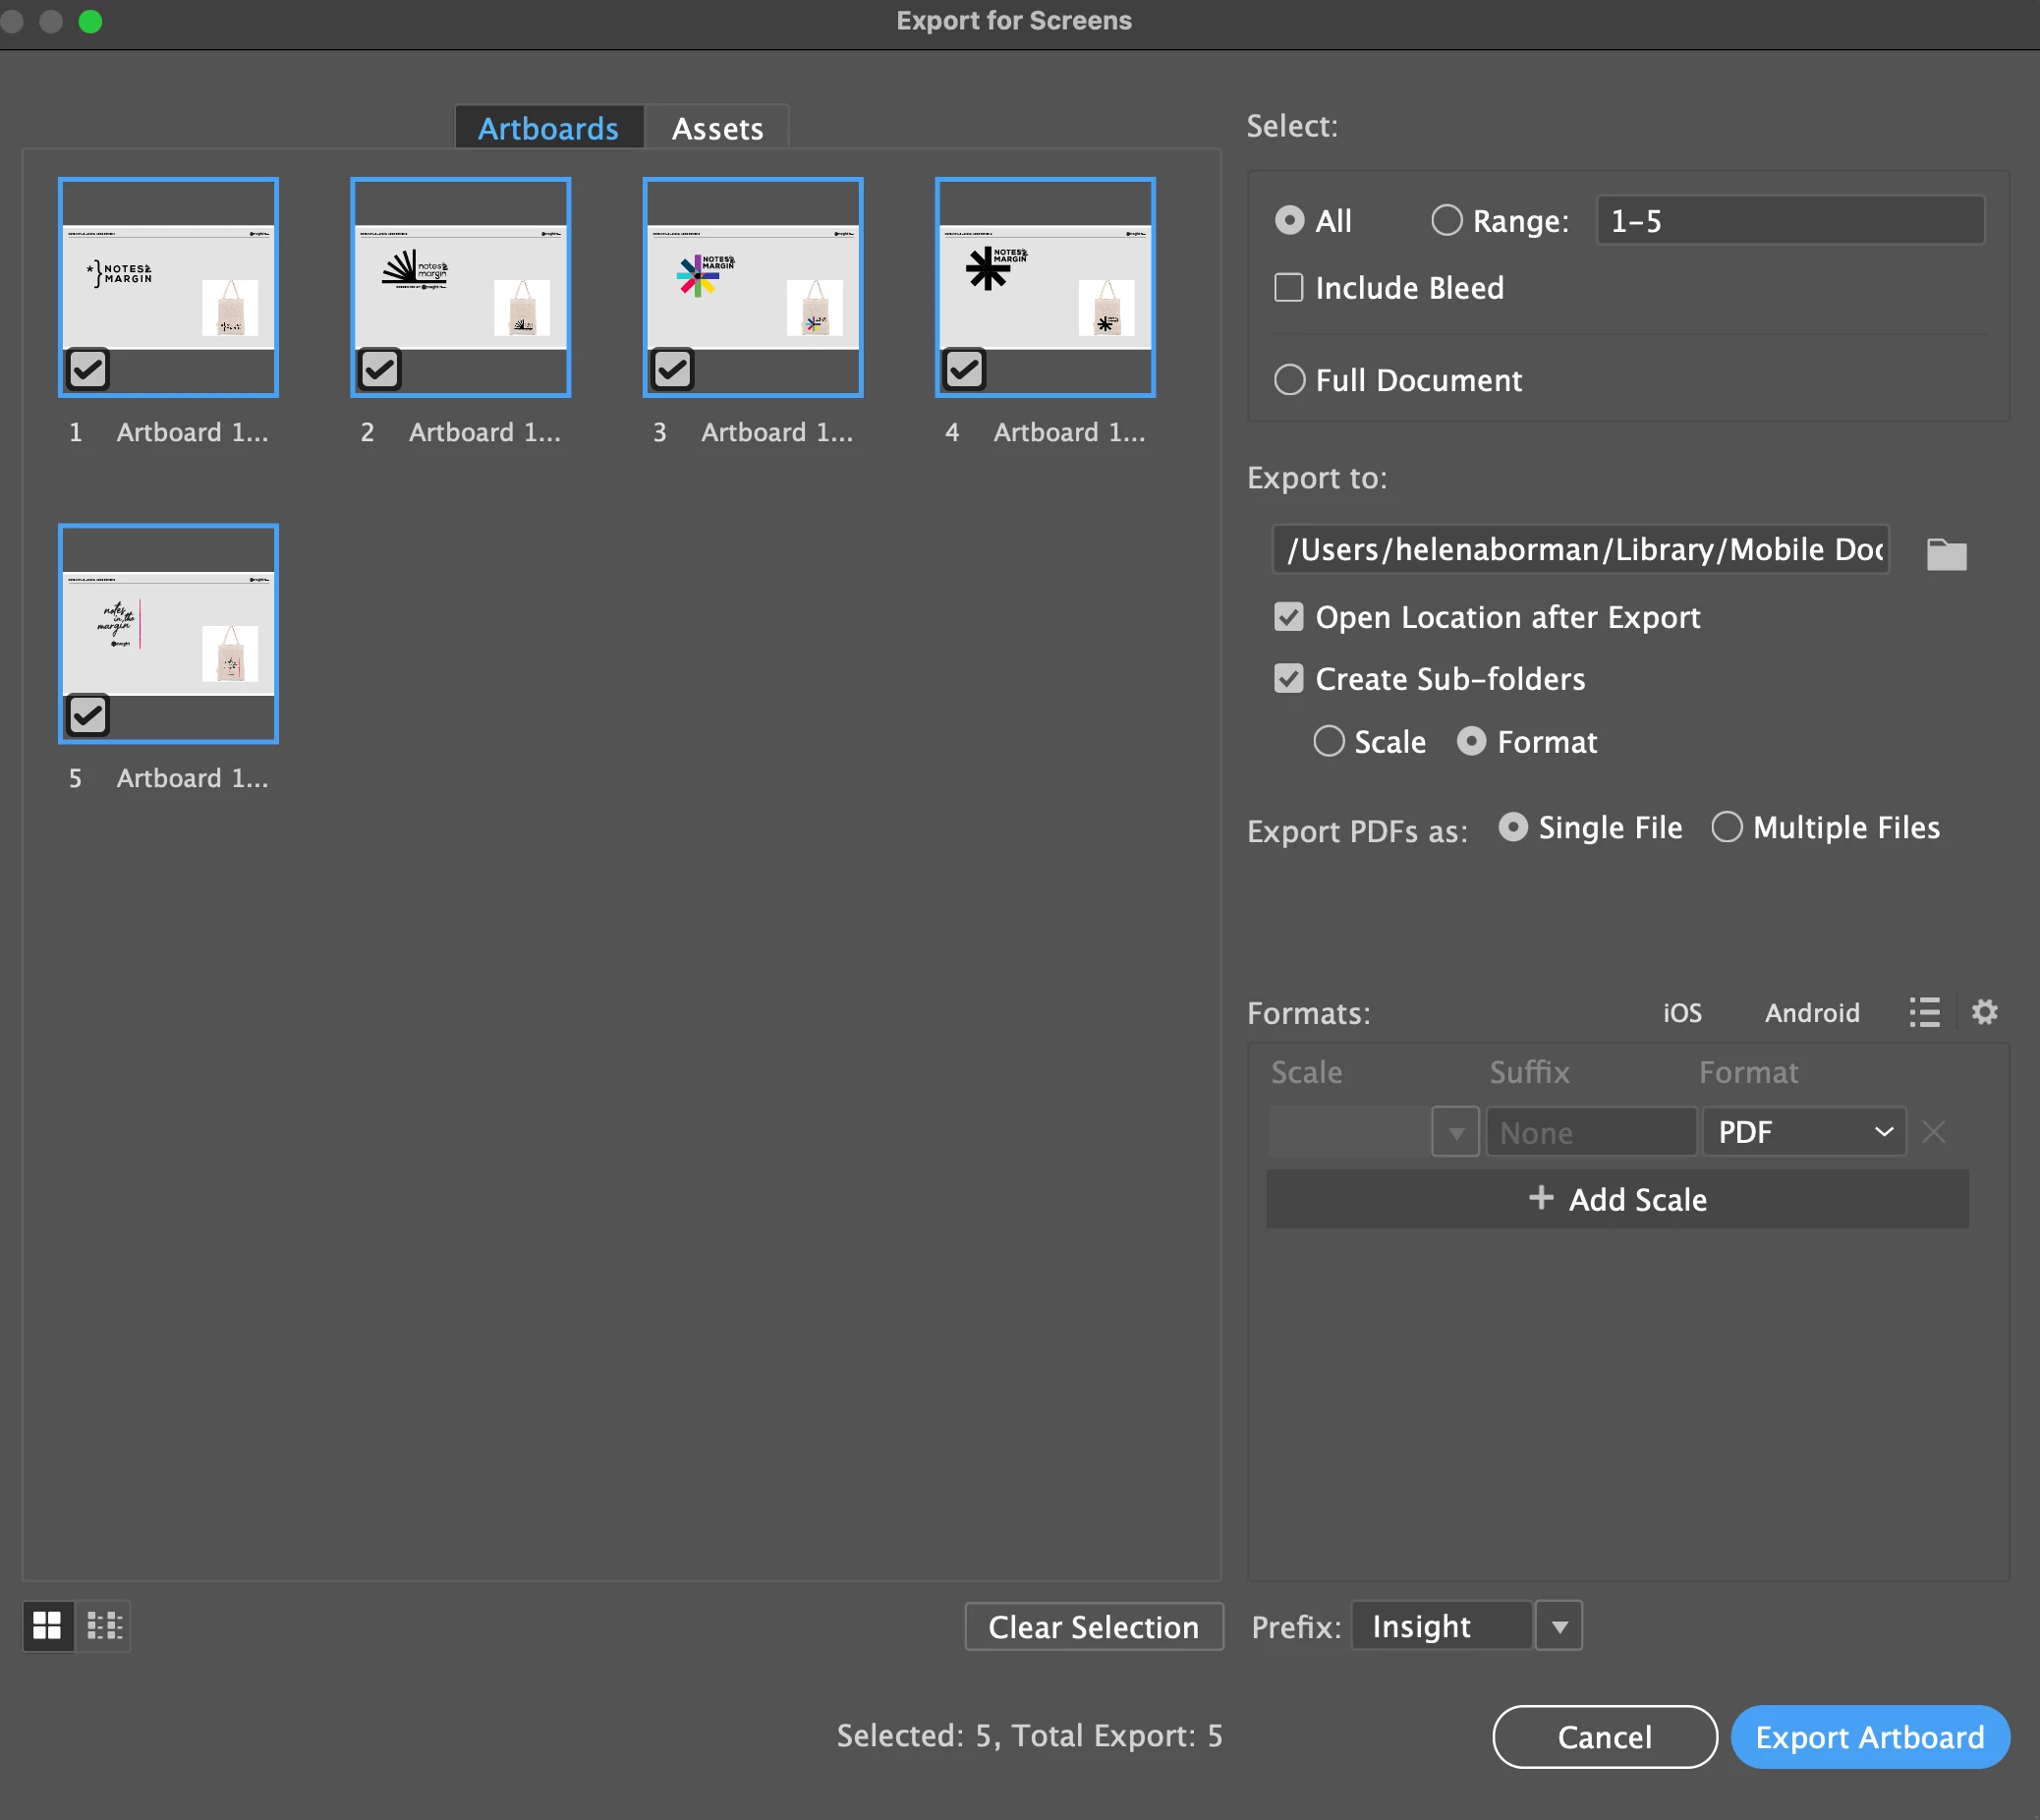Switch to large thumbnail grid view
This screenshot has width=2040, height=1820.
(x=47, y=1625)
